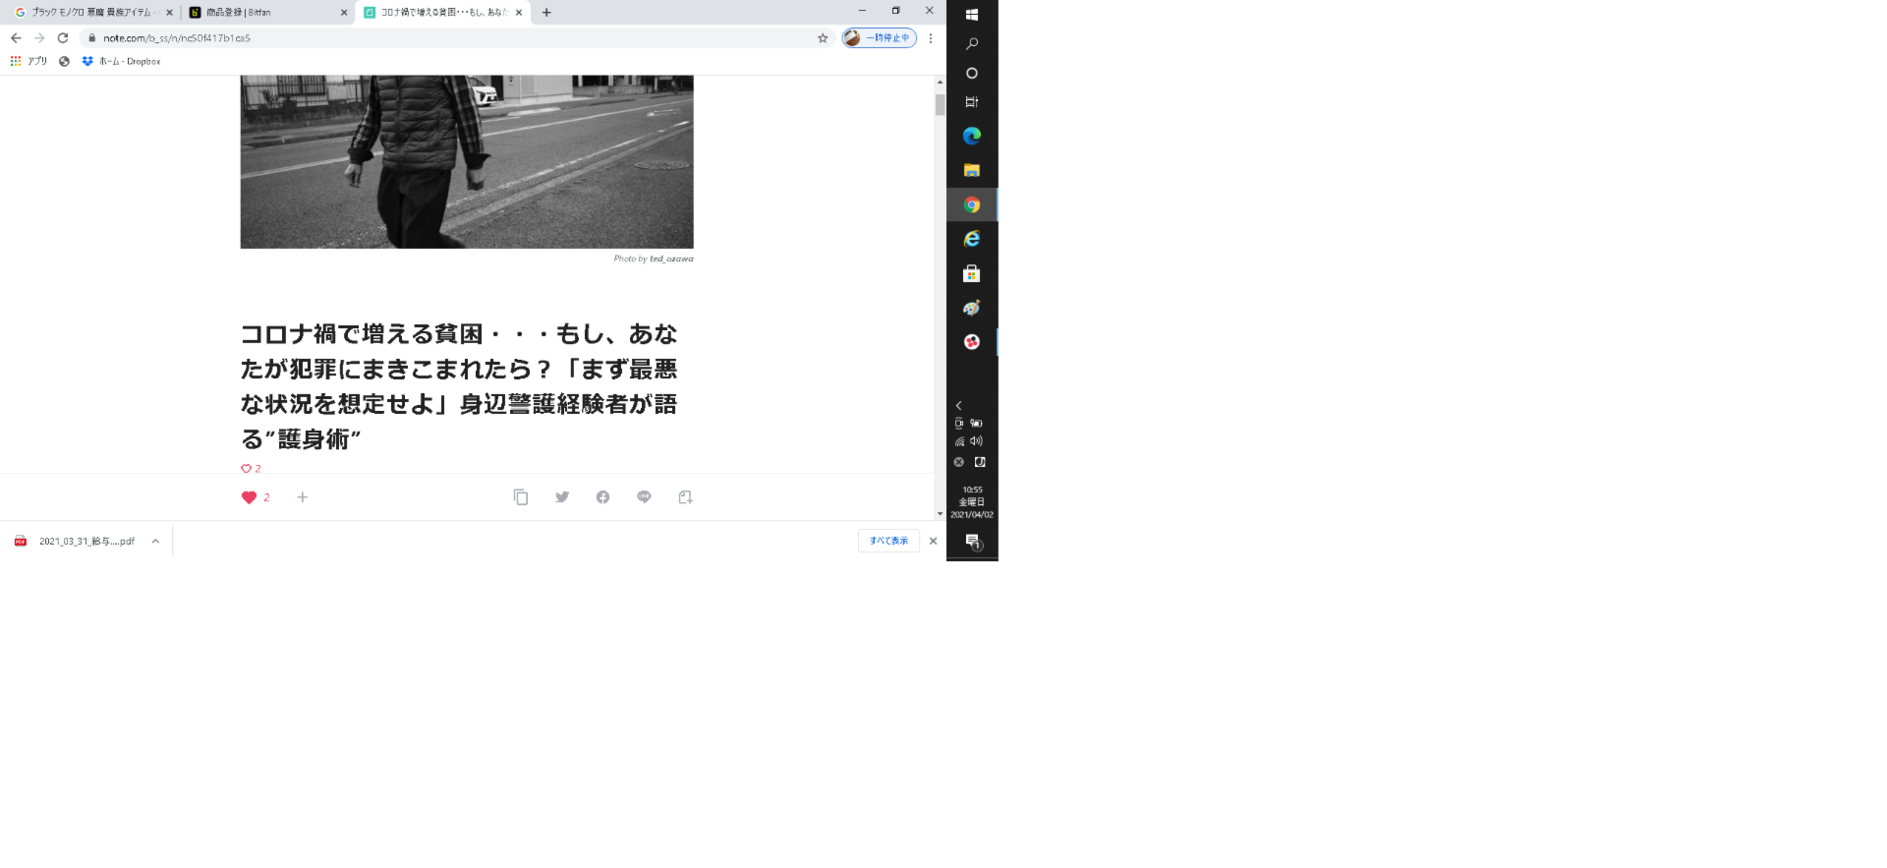Click the scrollbar up arrow
The image size is (1887, 868).
940,82
